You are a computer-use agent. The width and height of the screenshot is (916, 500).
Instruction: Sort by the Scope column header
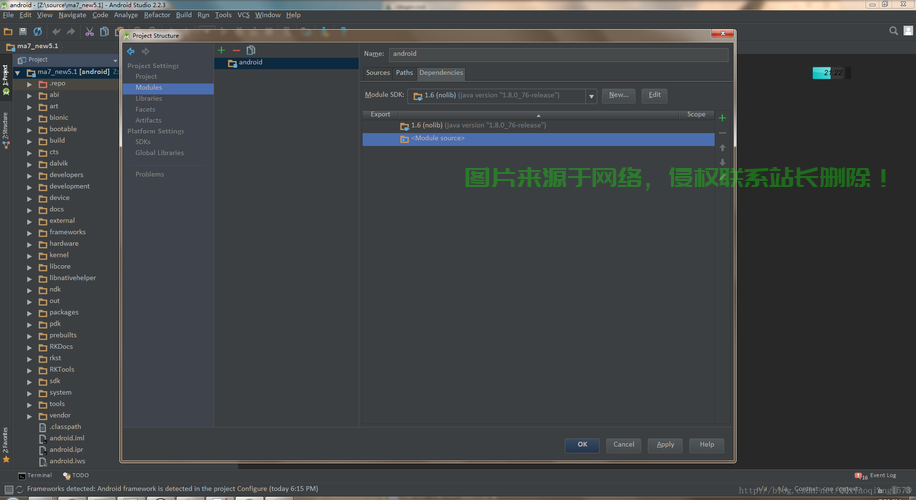[x=696, y=114]
